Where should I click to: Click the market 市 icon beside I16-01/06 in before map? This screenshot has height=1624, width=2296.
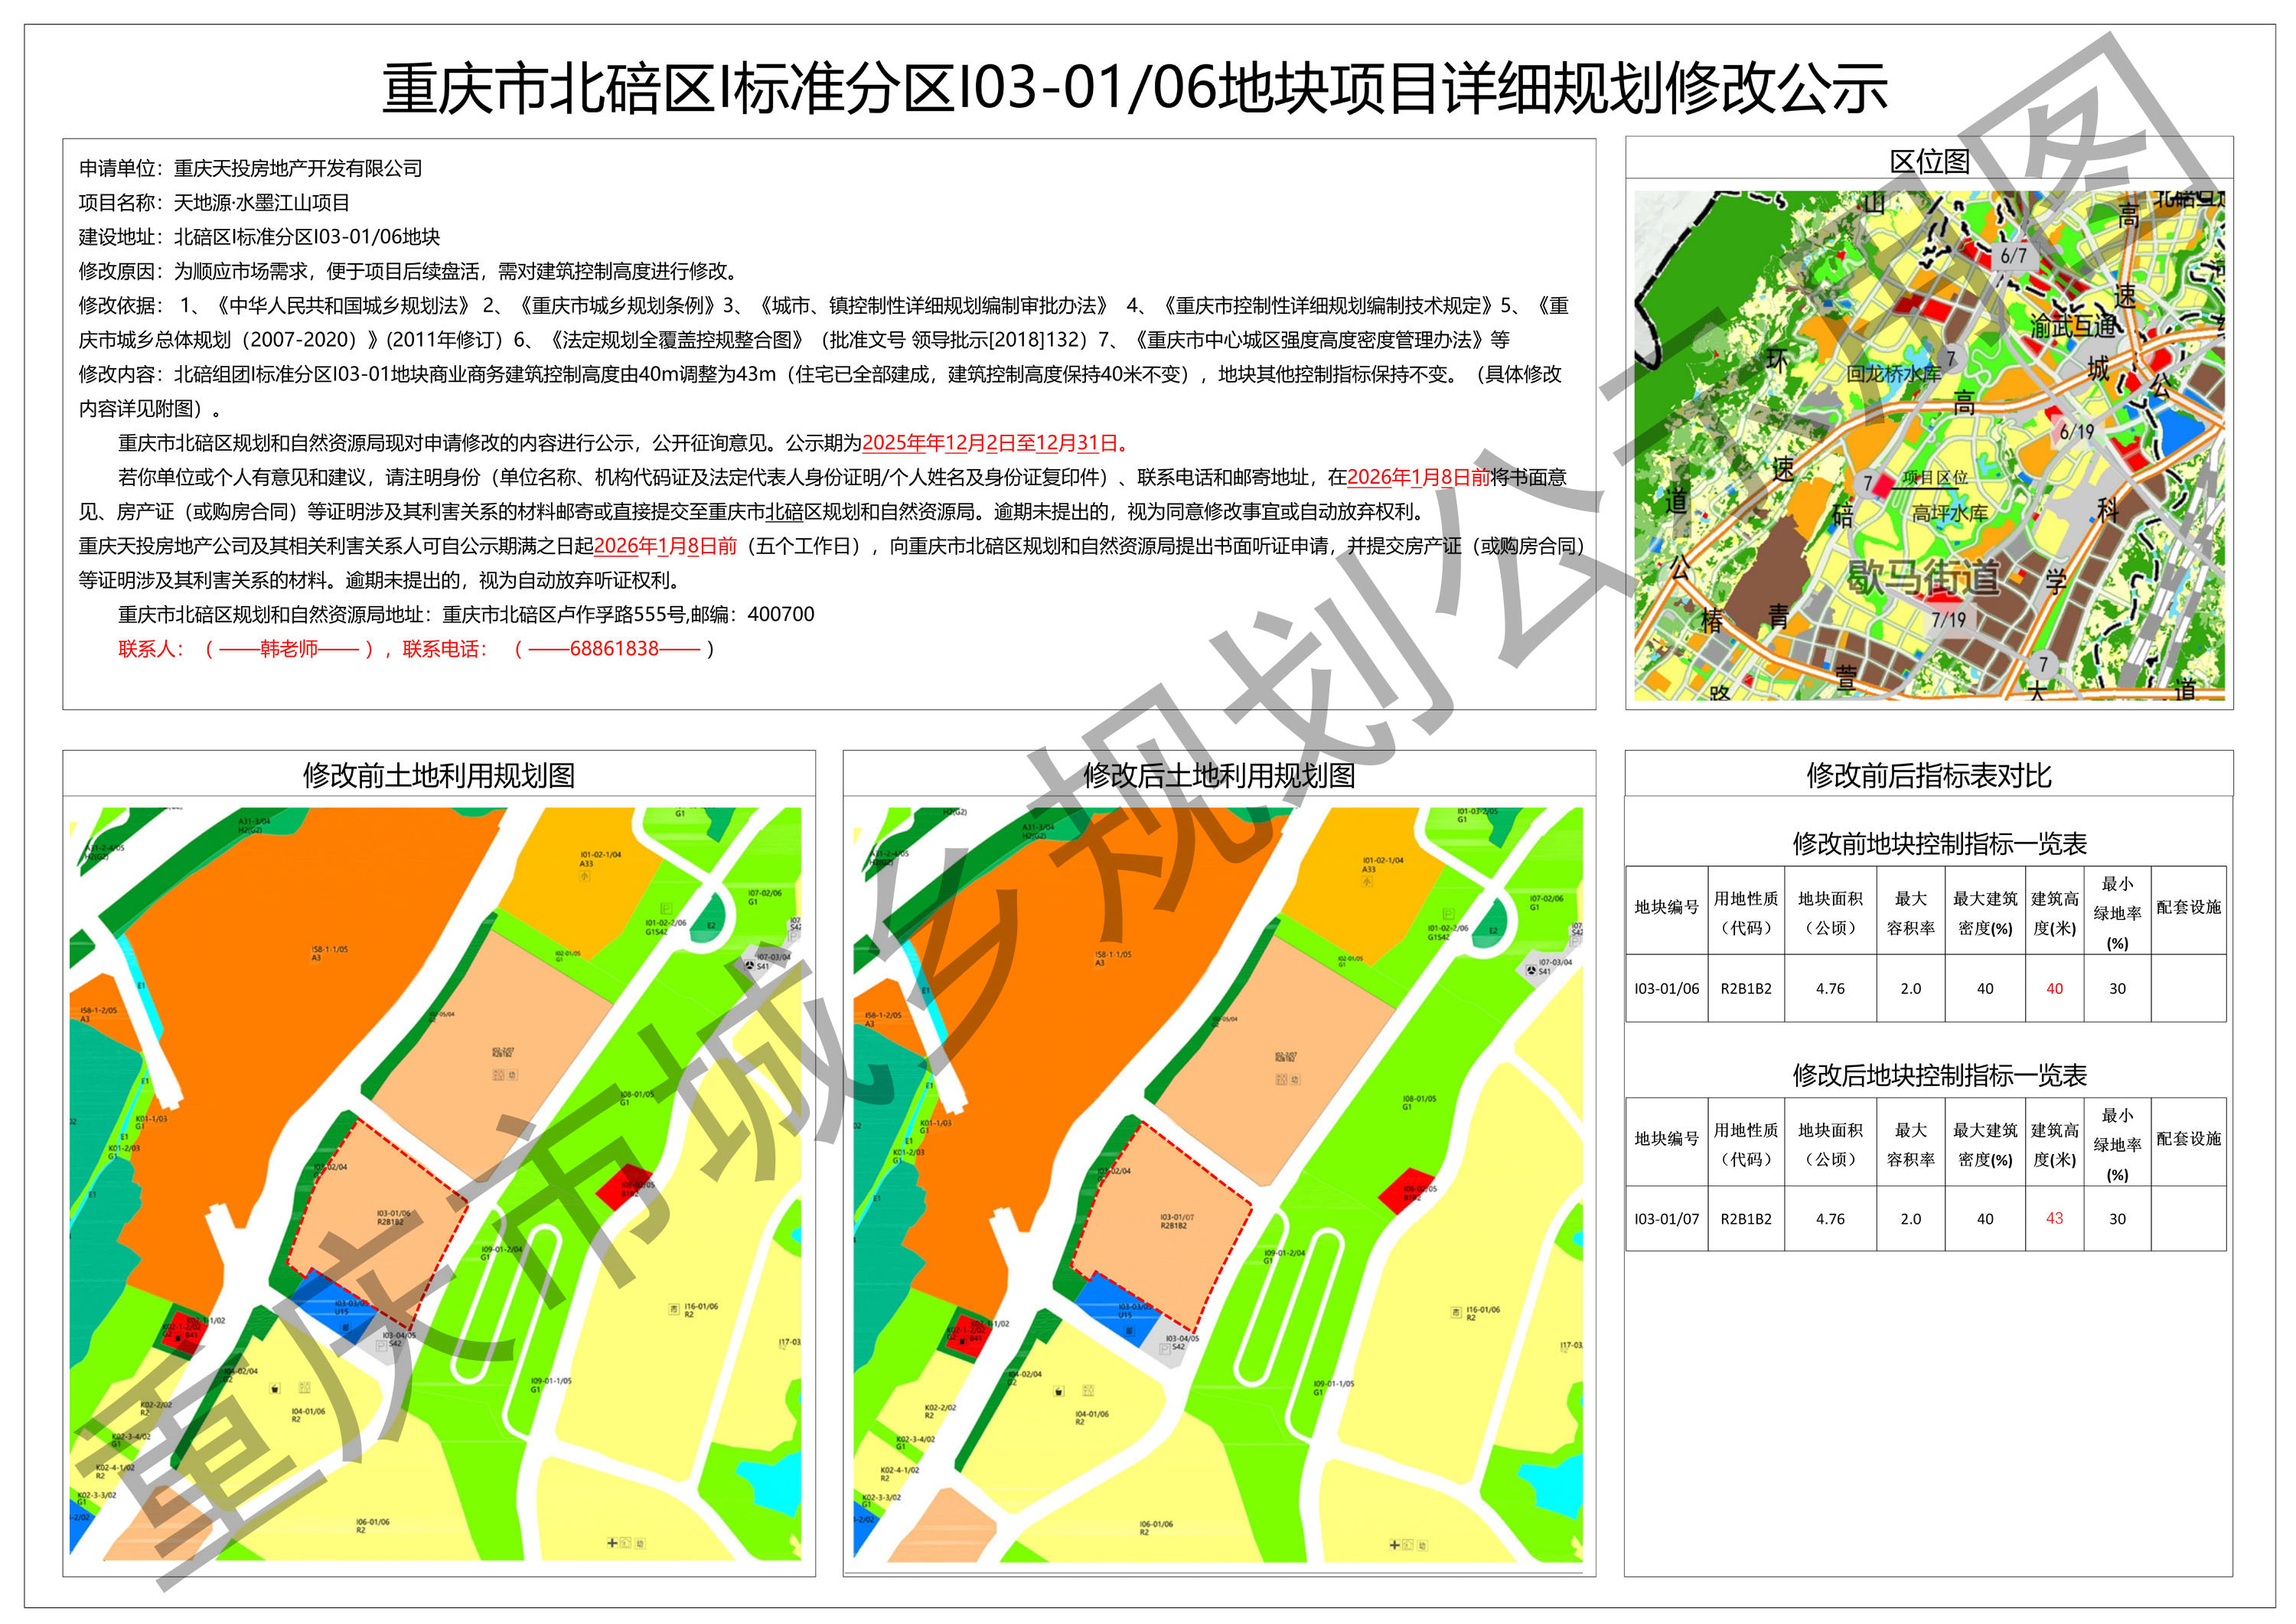click(674, 1310)
